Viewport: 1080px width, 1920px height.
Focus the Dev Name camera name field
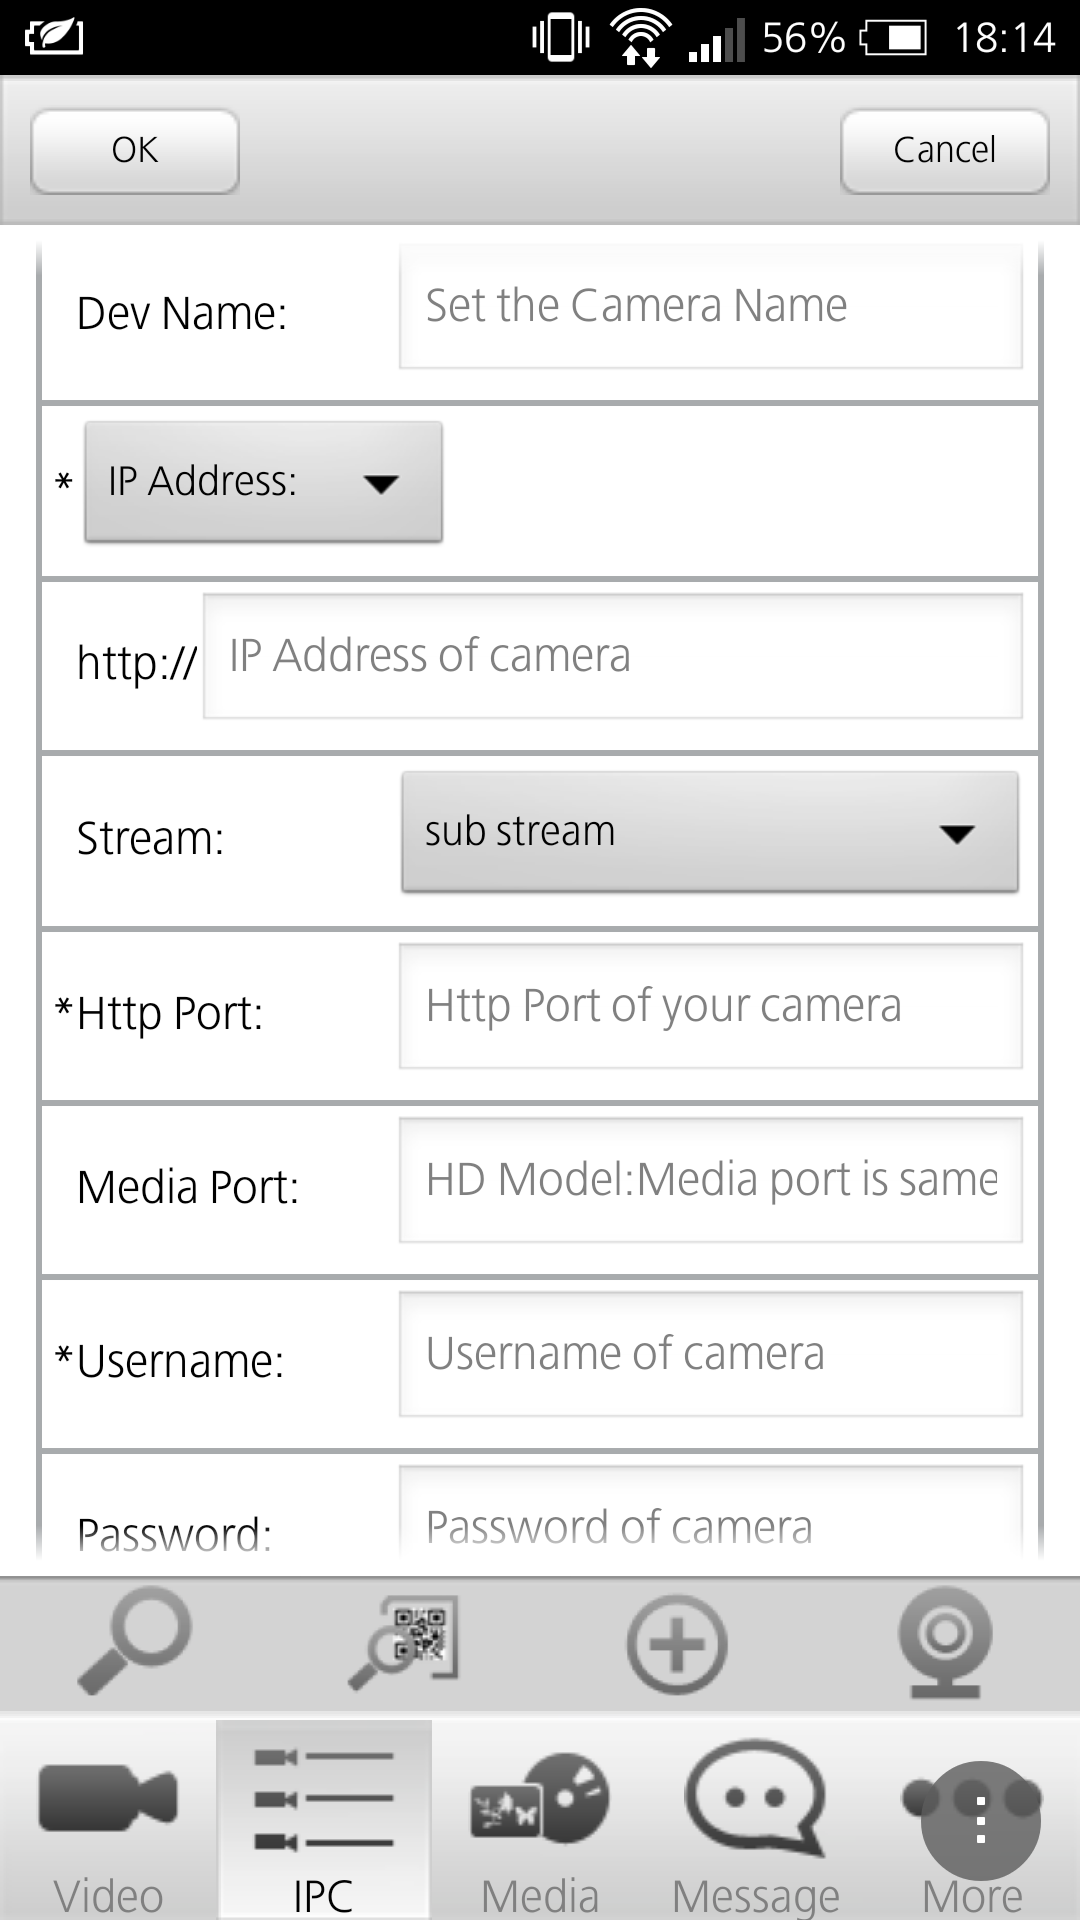click(710, 307)
